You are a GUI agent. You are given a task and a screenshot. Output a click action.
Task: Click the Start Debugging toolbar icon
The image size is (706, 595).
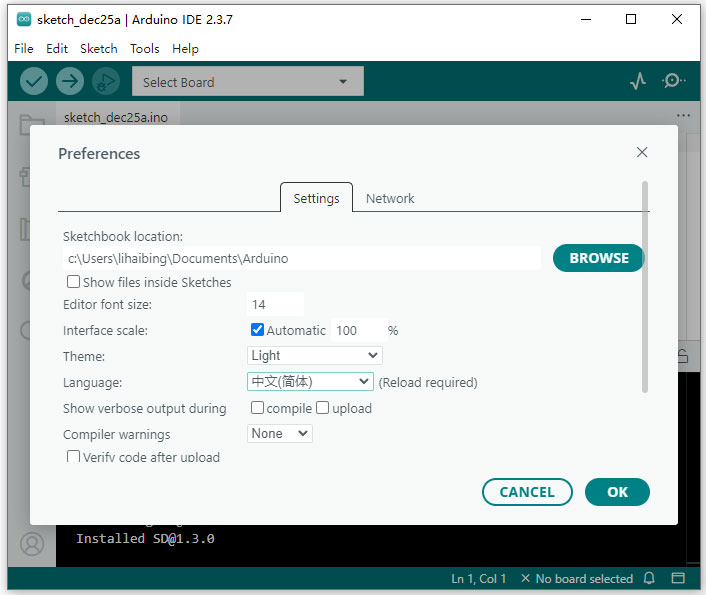106,82
